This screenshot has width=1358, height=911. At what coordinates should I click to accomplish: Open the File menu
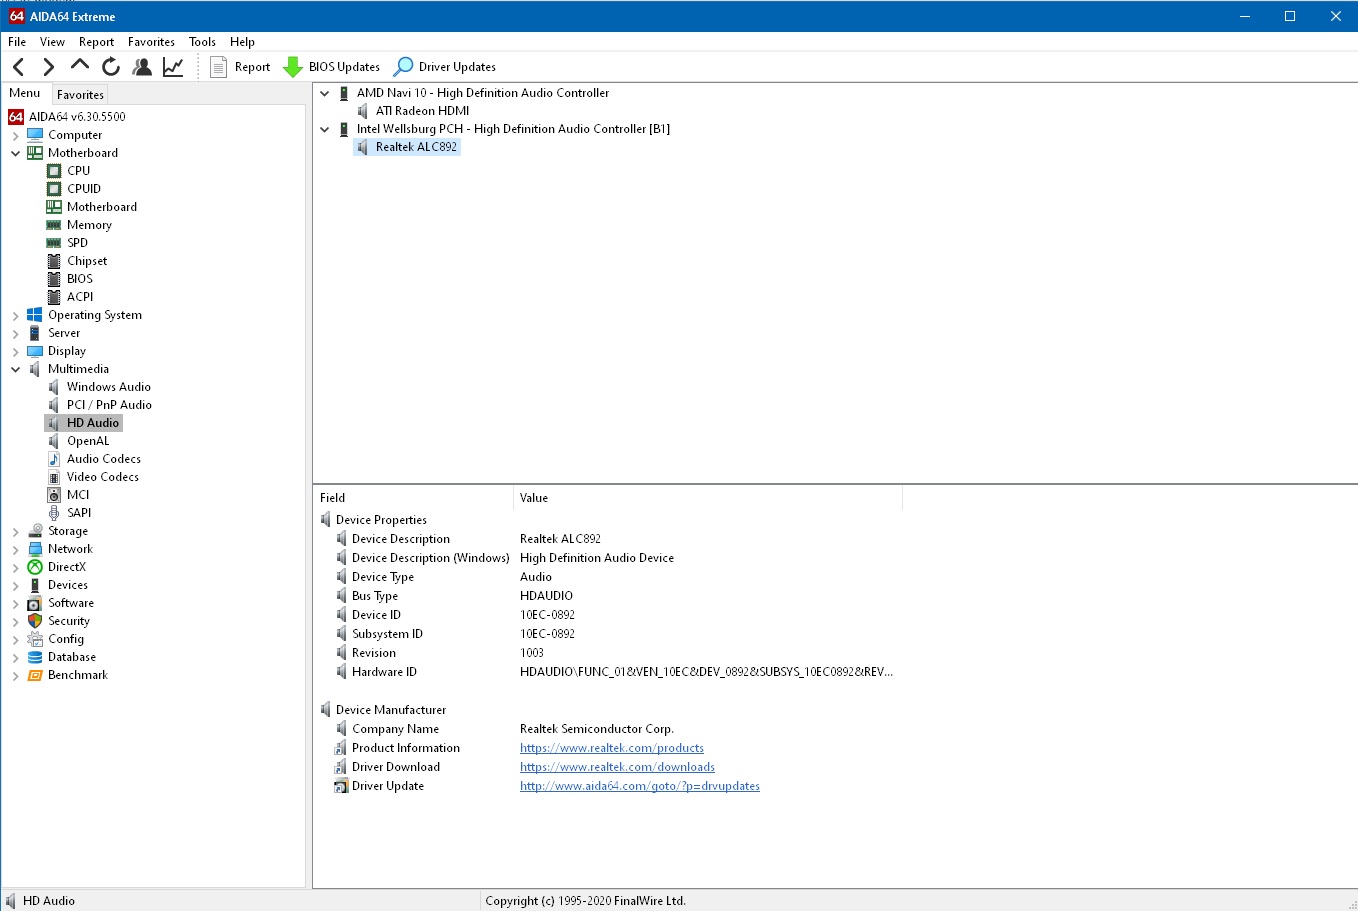click(17, 42)
